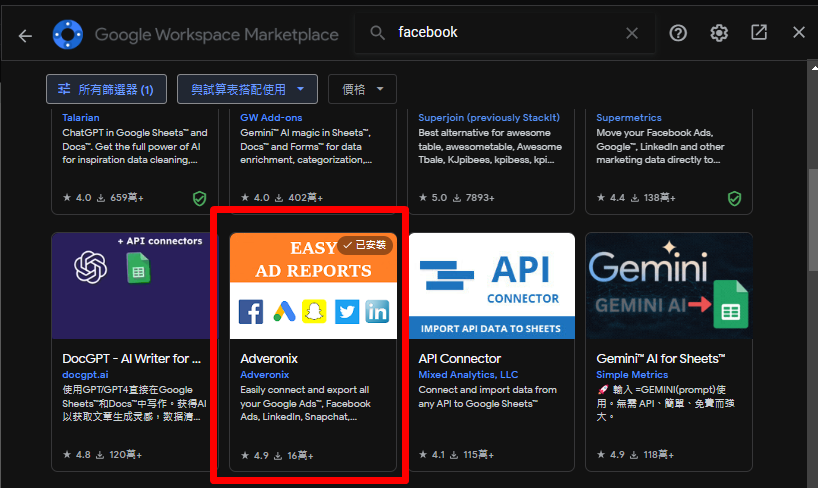Click ChatGPT logo on DocGPT card
The width and height of the screenshot is (818, 488).
[90, 267]
